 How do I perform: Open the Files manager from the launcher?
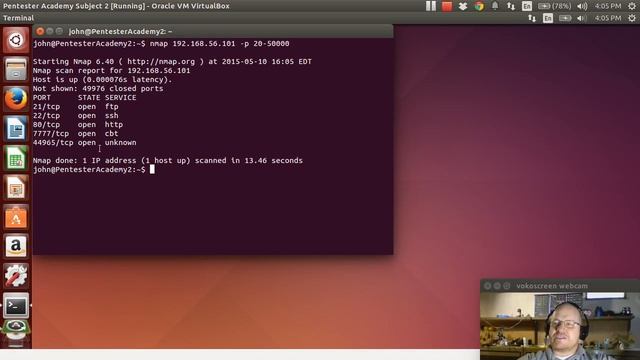pos(16,69)
